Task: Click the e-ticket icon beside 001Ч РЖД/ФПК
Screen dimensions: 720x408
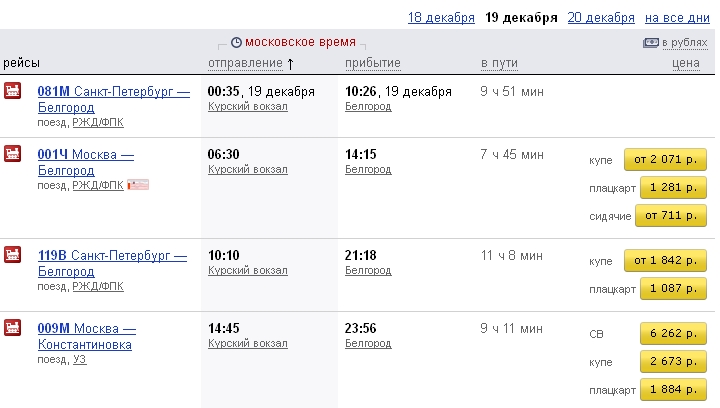Action: click(138, 185)
